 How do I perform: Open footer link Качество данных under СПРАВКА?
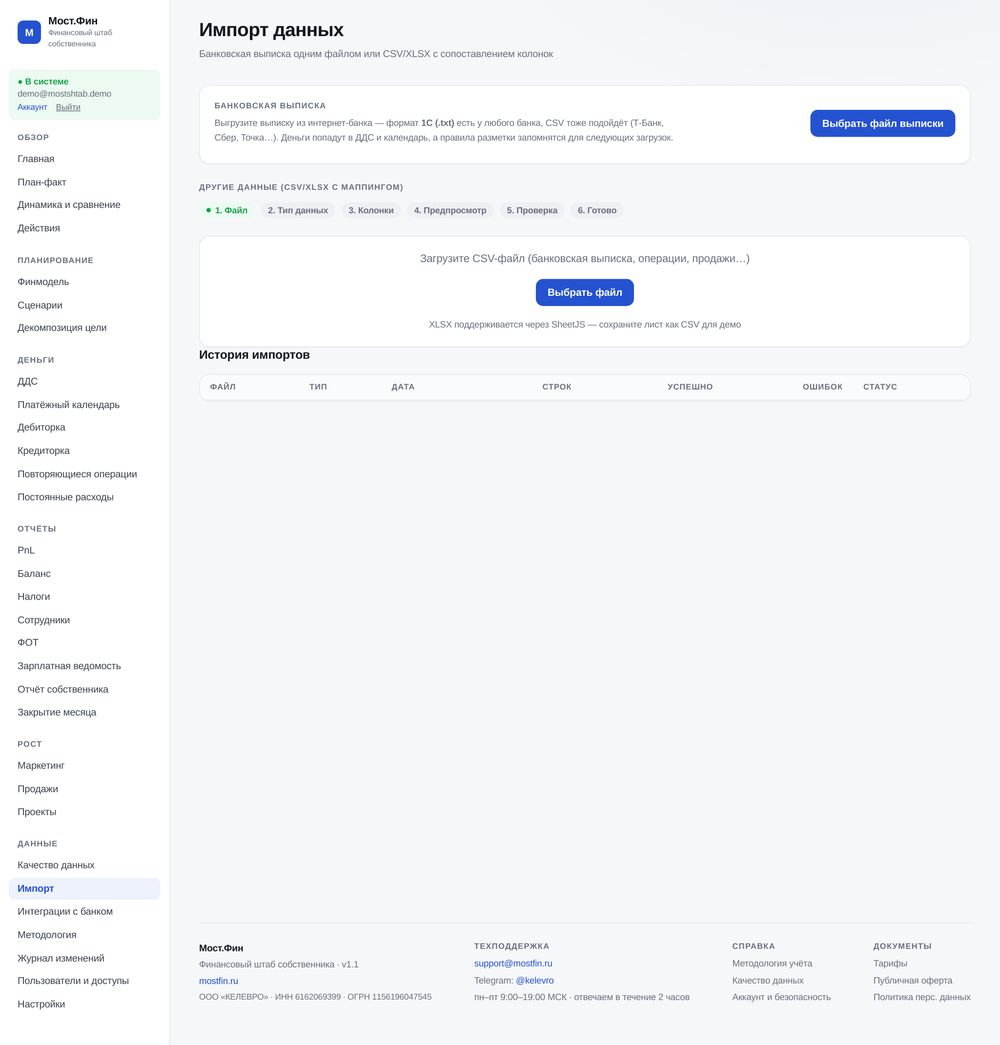click(x=768, y=980)
